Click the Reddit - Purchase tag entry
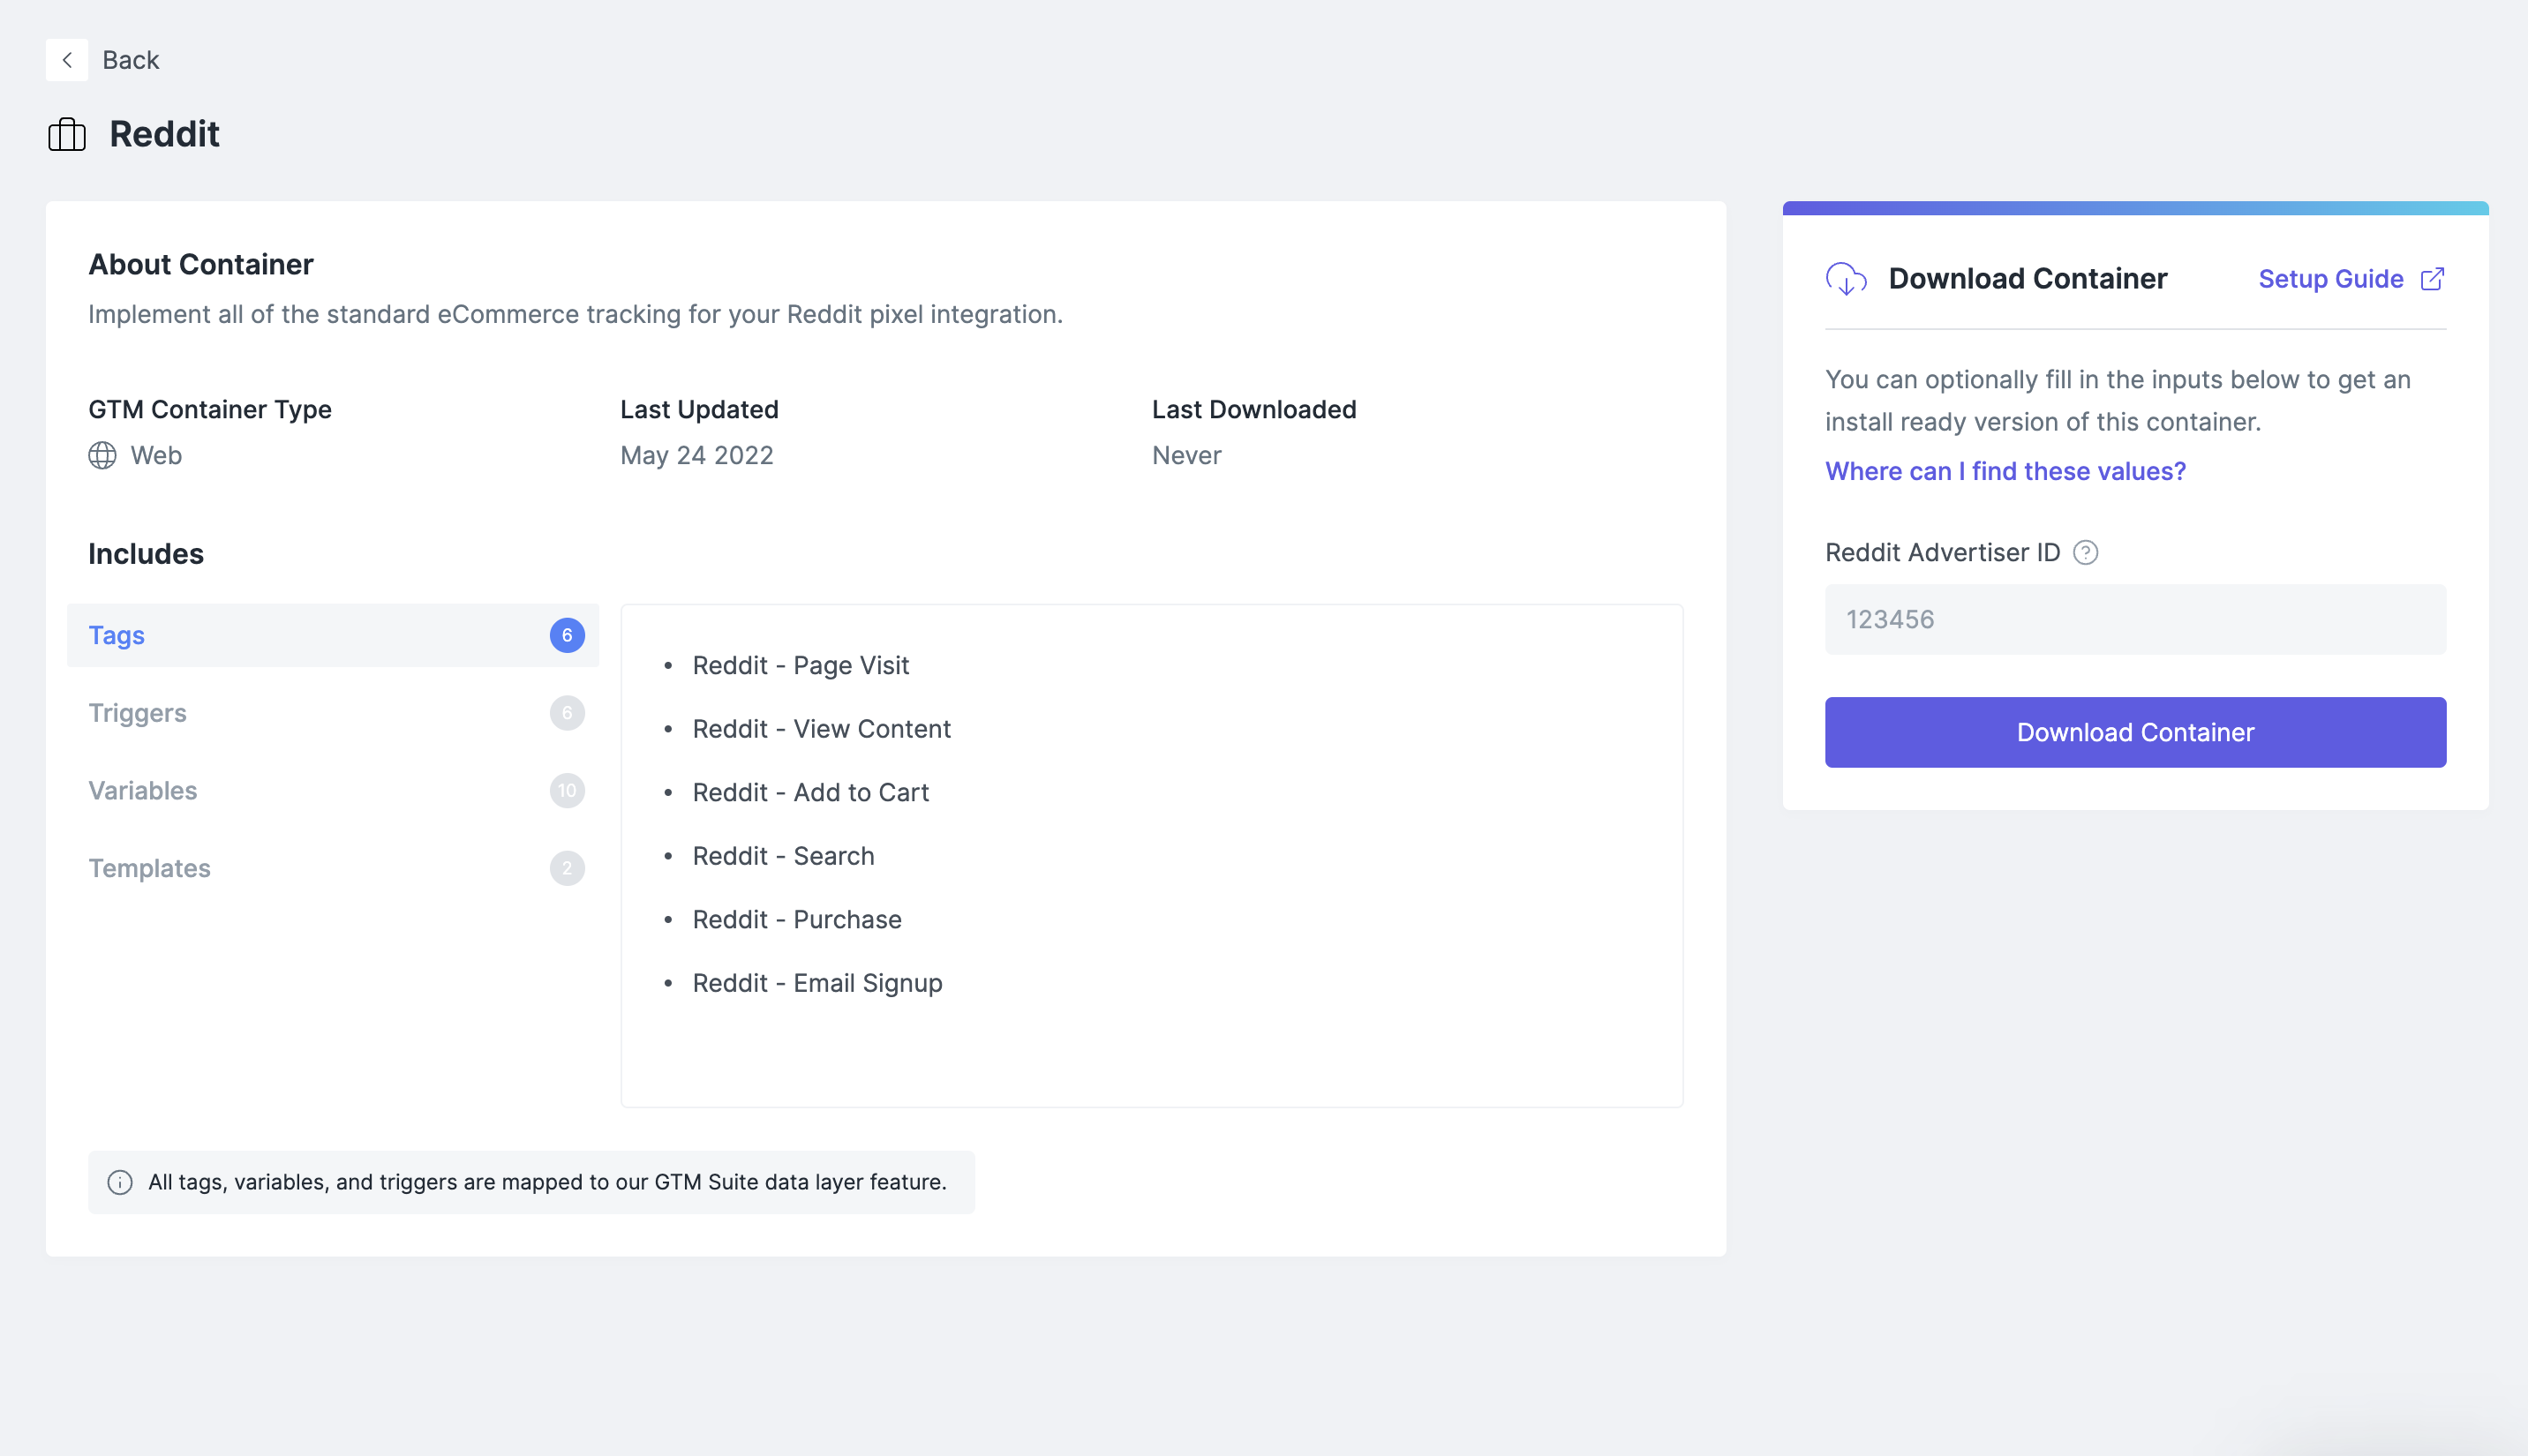Viewport: 2528px width, 1456px height. click(x=797, y=920)
